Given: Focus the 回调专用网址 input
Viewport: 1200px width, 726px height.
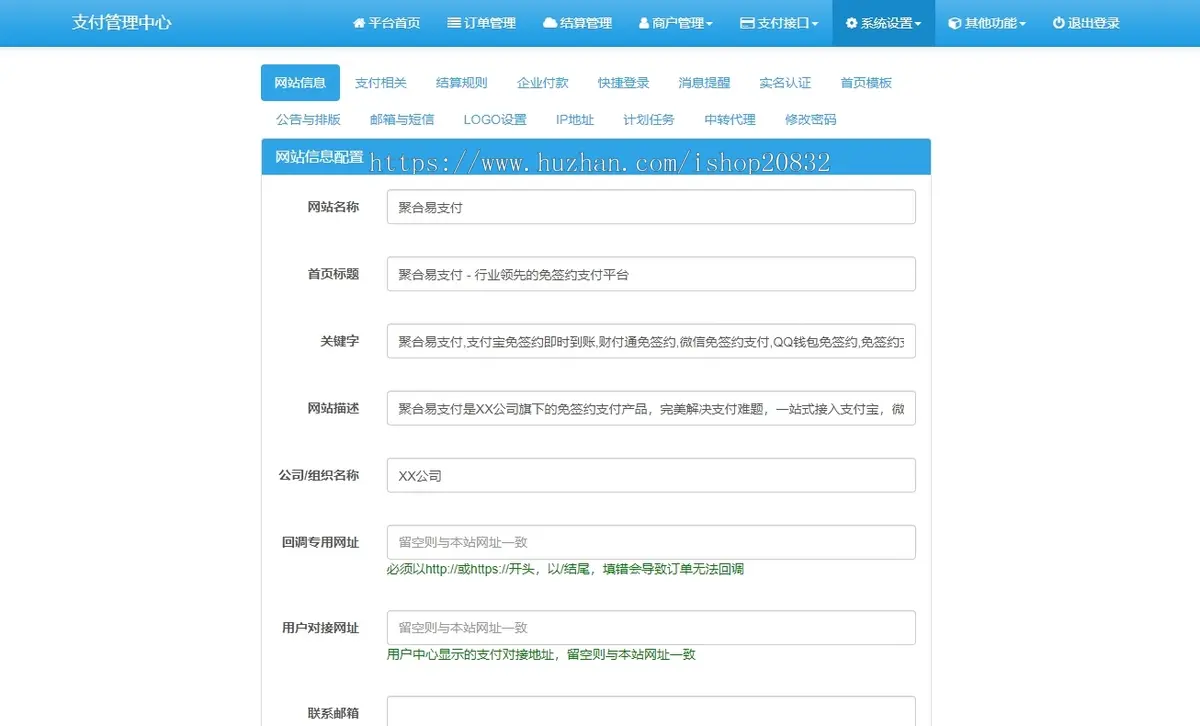Looking at the screenshot, I should [x=651, y=542].
